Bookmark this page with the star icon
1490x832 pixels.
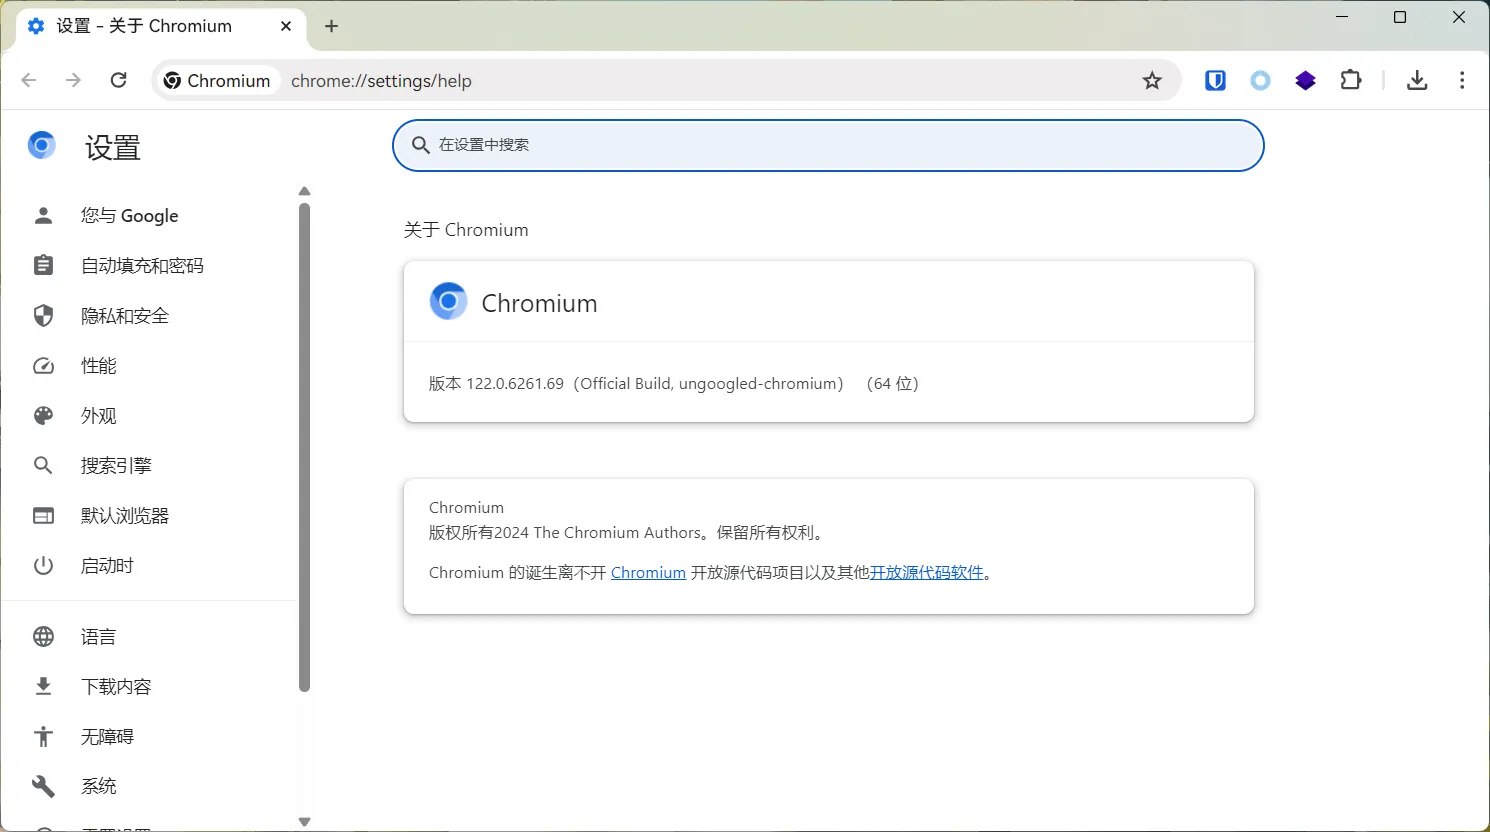click(1152, 81)
